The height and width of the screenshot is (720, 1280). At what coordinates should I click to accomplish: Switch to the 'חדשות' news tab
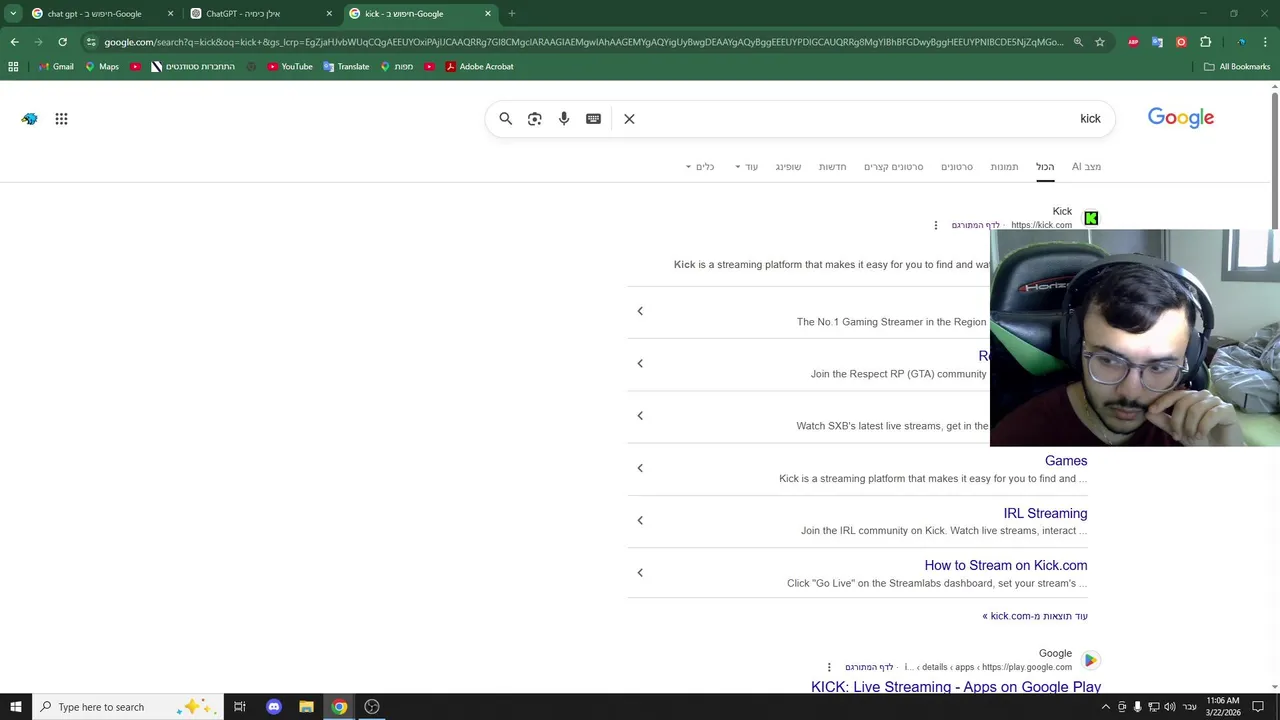pyautogui.click(x=833, y=167)
